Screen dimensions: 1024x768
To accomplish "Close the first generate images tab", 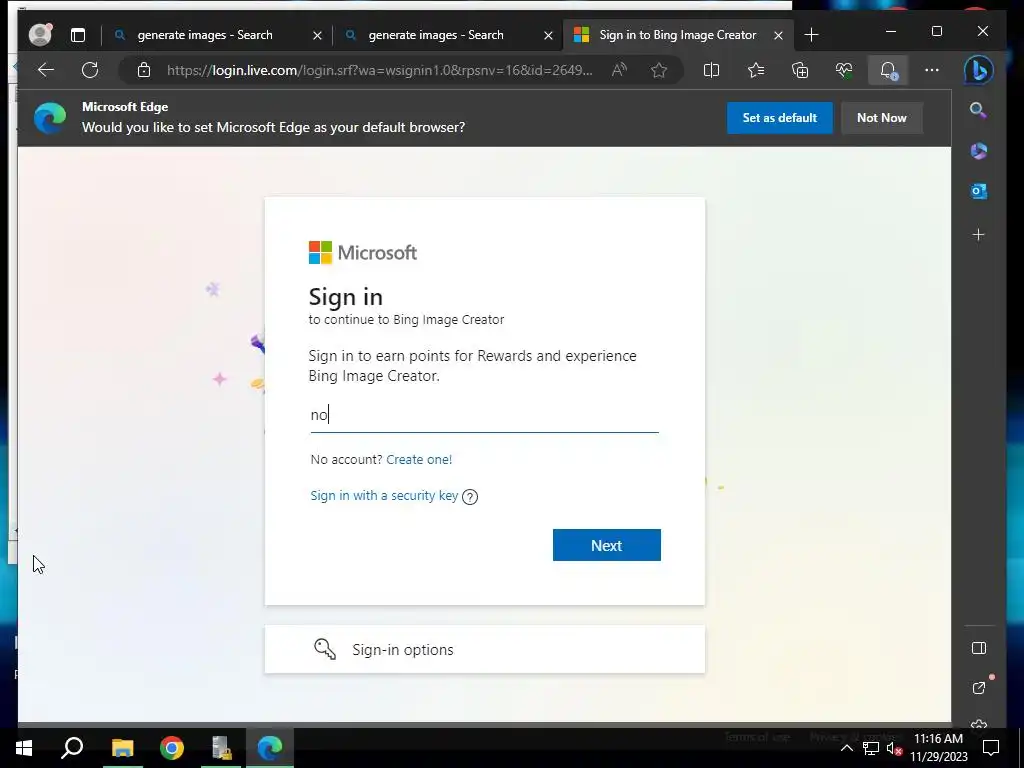I will coord(317,35).
